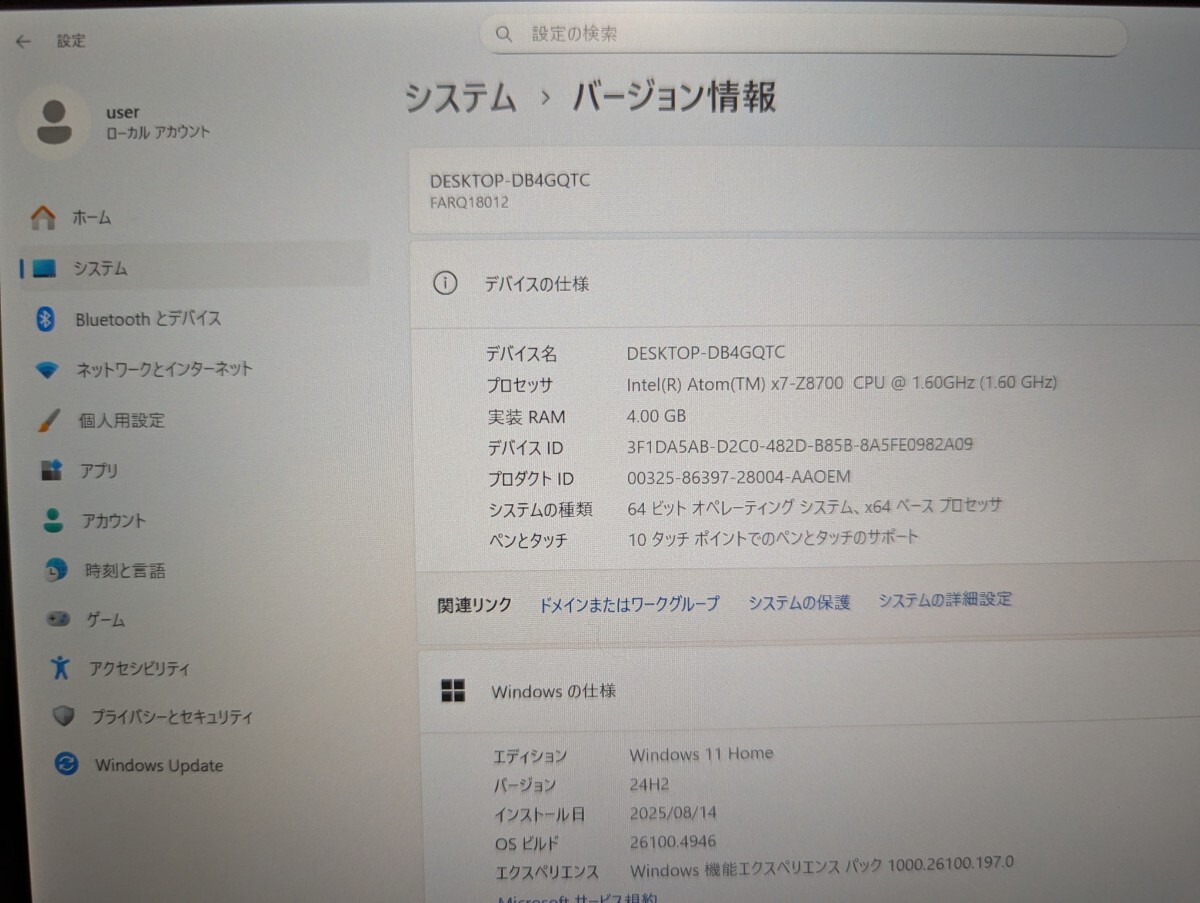Click the magnifier icon in 設定の検索

point(505,34)
